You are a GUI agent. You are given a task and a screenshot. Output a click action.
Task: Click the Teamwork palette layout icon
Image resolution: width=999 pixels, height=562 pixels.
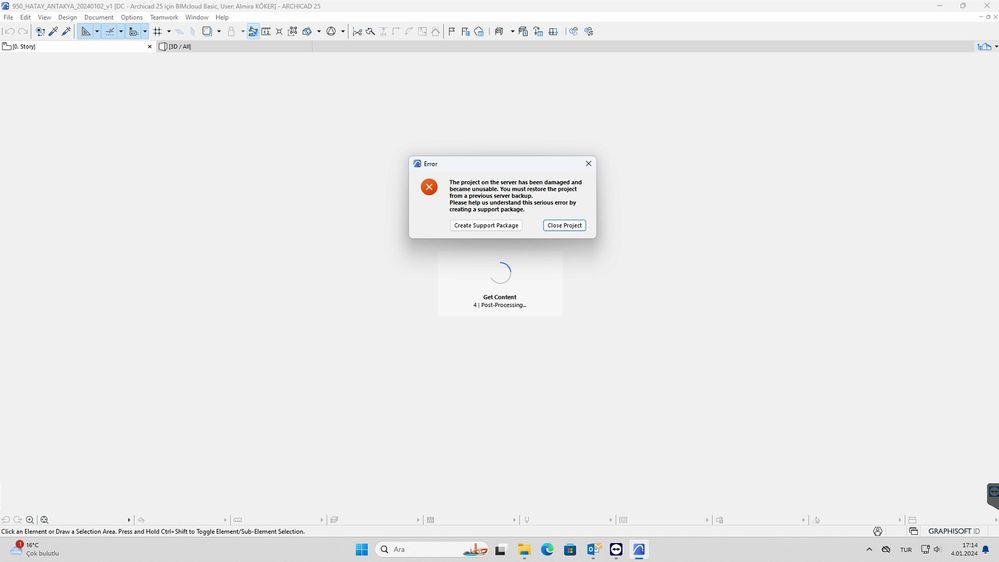pos(553,31)
